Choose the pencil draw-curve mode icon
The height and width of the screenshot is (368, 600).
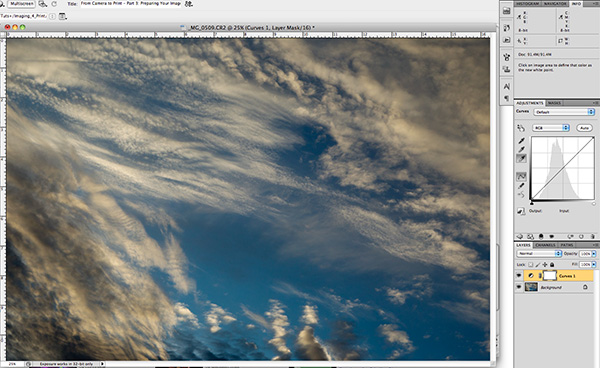(x=521, y=186)
